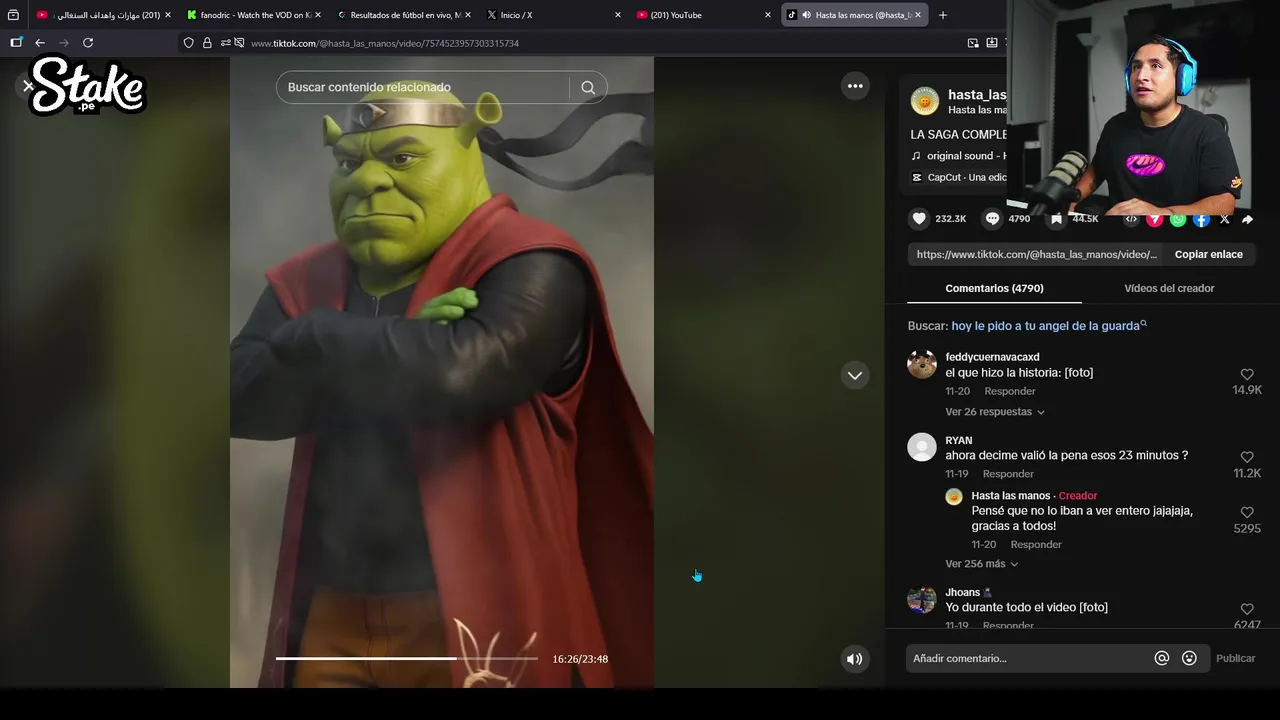Like the TikTok video with heart icon
Screen dimensions: 1280x720
pyautogui.click(x=919, y=219)
